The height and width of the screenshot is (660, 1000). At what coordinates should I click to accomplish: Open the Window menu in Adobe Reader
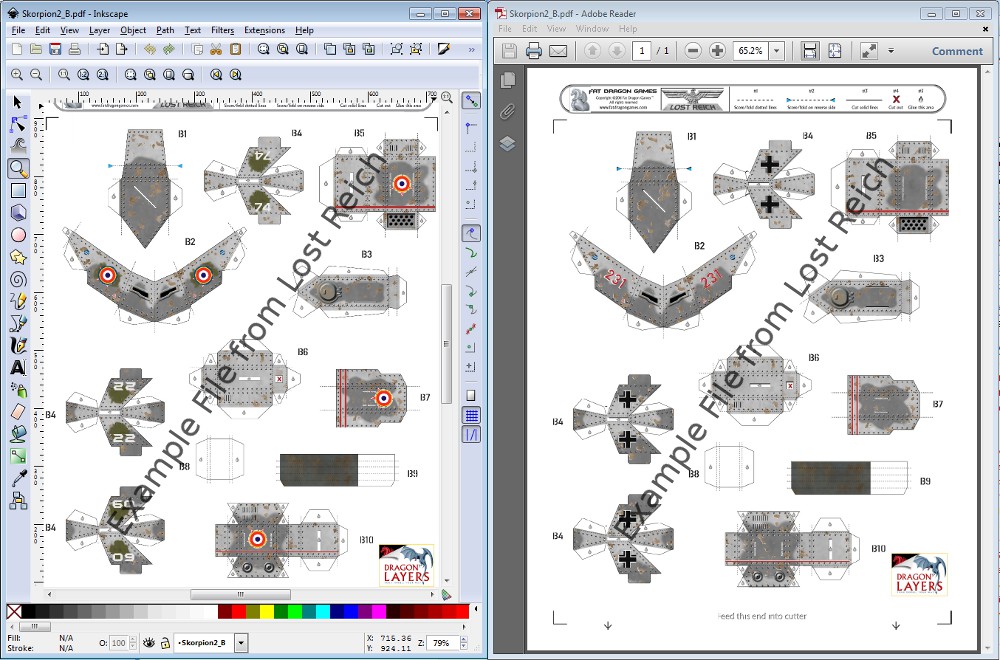pyautogui.click(x=592, y=29)
